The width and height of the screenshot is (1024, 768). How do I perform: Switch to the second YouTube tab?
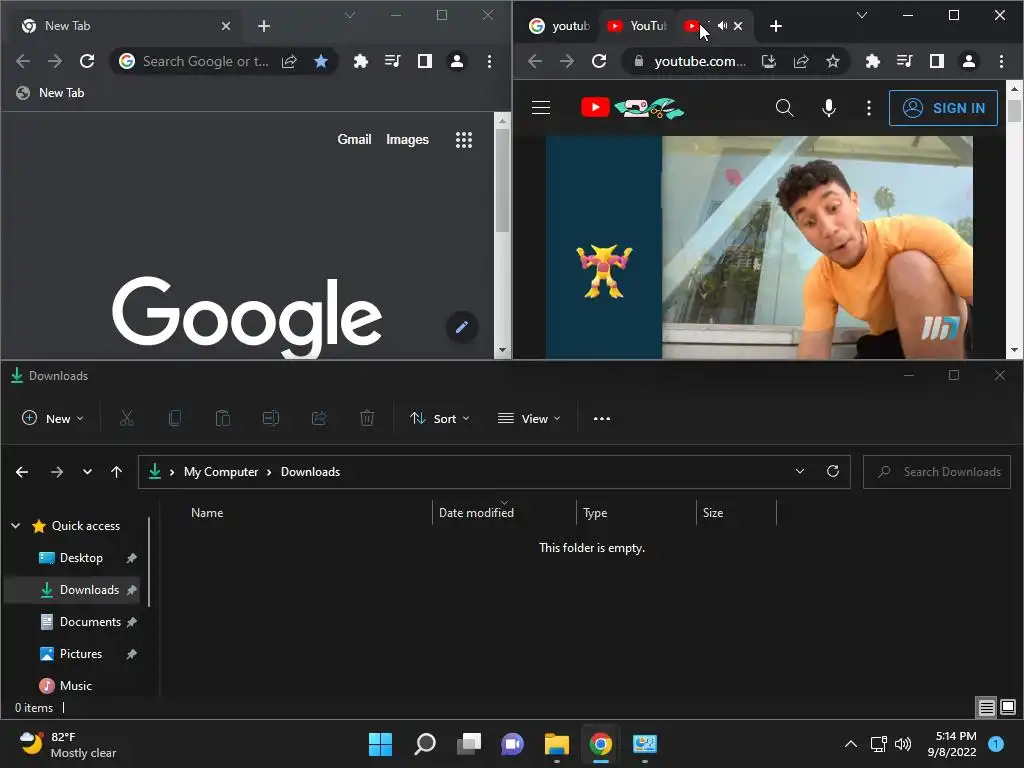(x=637, y=26)
